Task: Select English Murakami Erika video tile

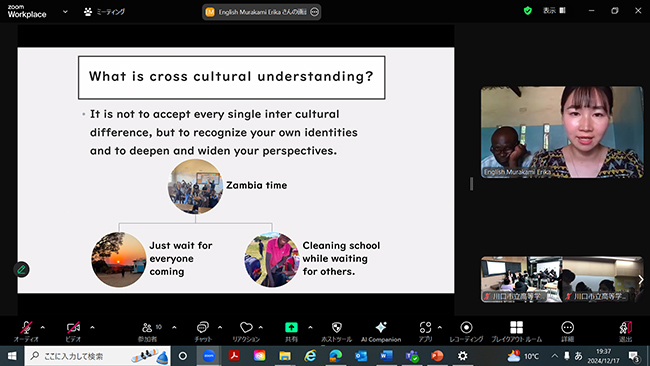Action: [562, 132]
